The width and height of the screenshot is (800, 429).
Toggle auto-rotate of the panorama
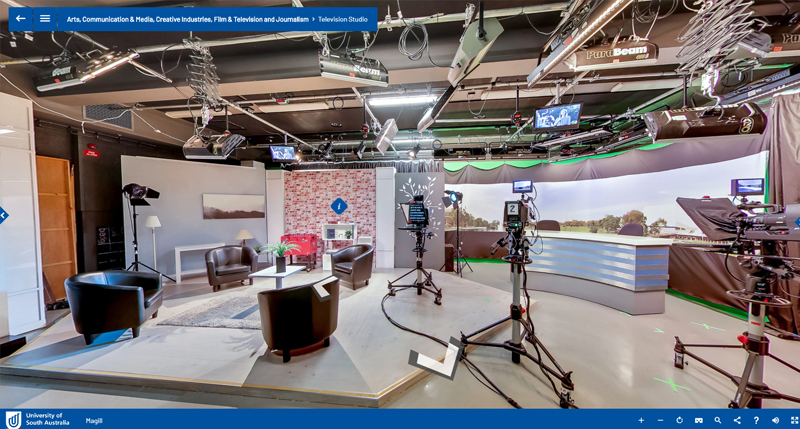pyautogui.click(x=680, y=420)
